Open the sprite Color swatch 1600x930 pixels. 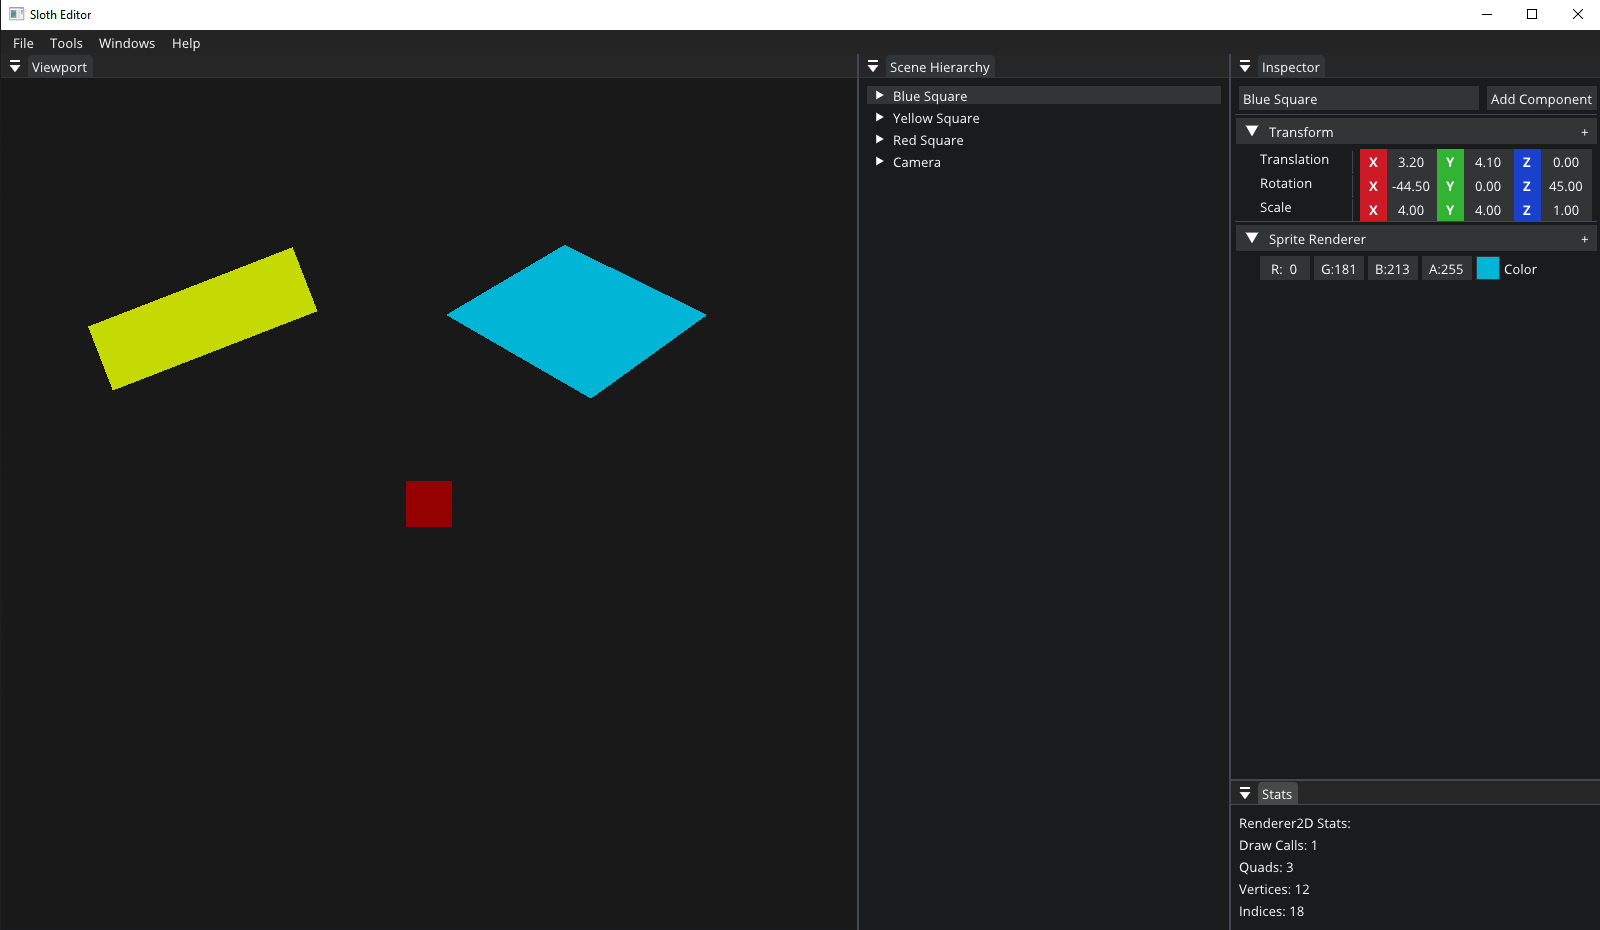(x=1489, y=268)
